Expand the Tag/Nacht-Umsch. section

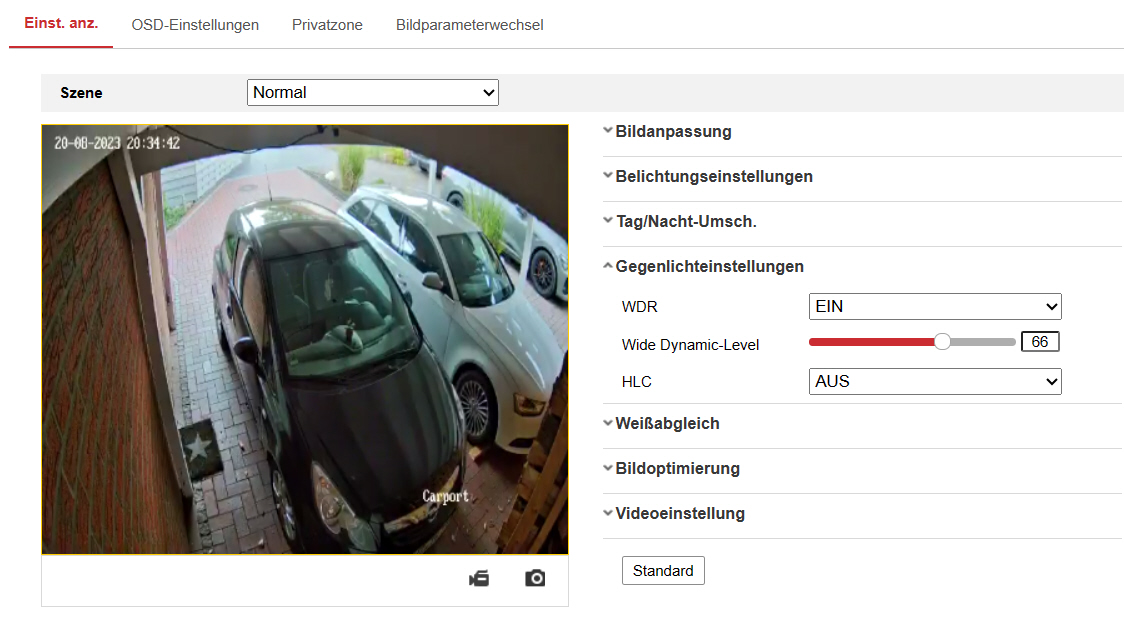[685, 222]
